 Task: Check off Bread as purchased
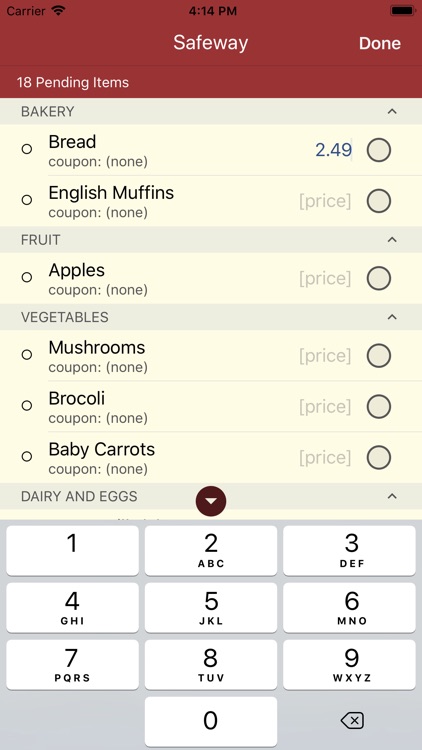(x=379, y=150)
